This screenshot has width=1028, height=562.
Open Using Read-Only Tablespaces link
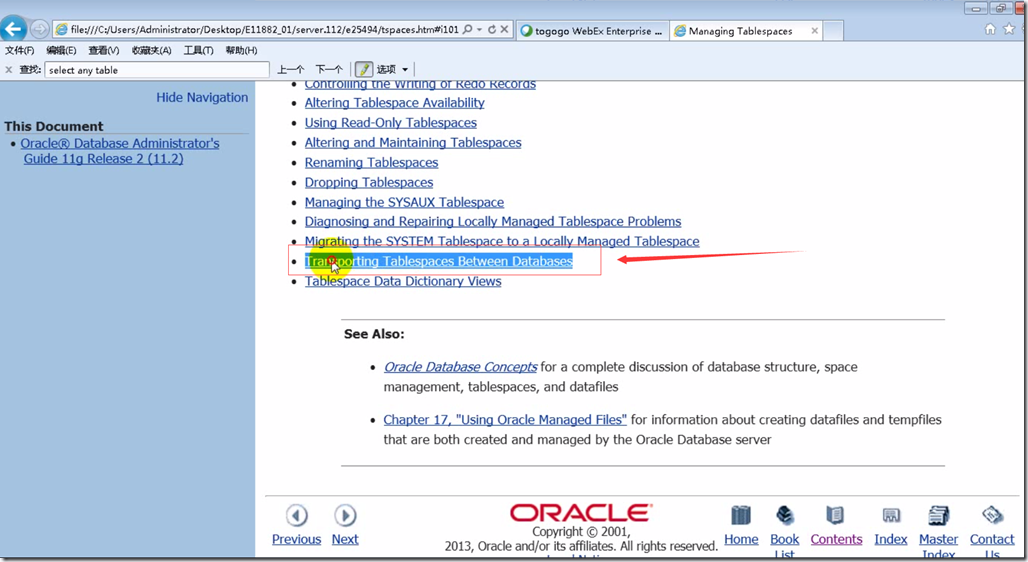[x=391, y=123]
